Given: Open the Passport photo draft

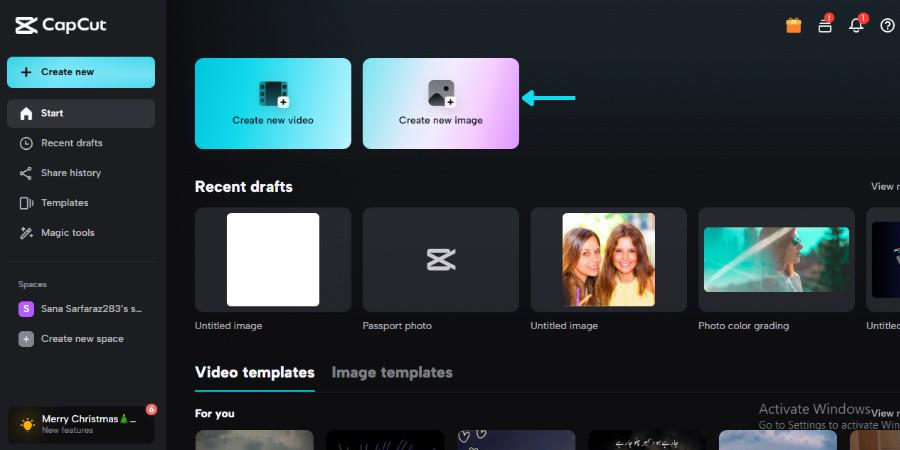Looking at the screenshot, I should pyautogui.click(x=441, y=260).
